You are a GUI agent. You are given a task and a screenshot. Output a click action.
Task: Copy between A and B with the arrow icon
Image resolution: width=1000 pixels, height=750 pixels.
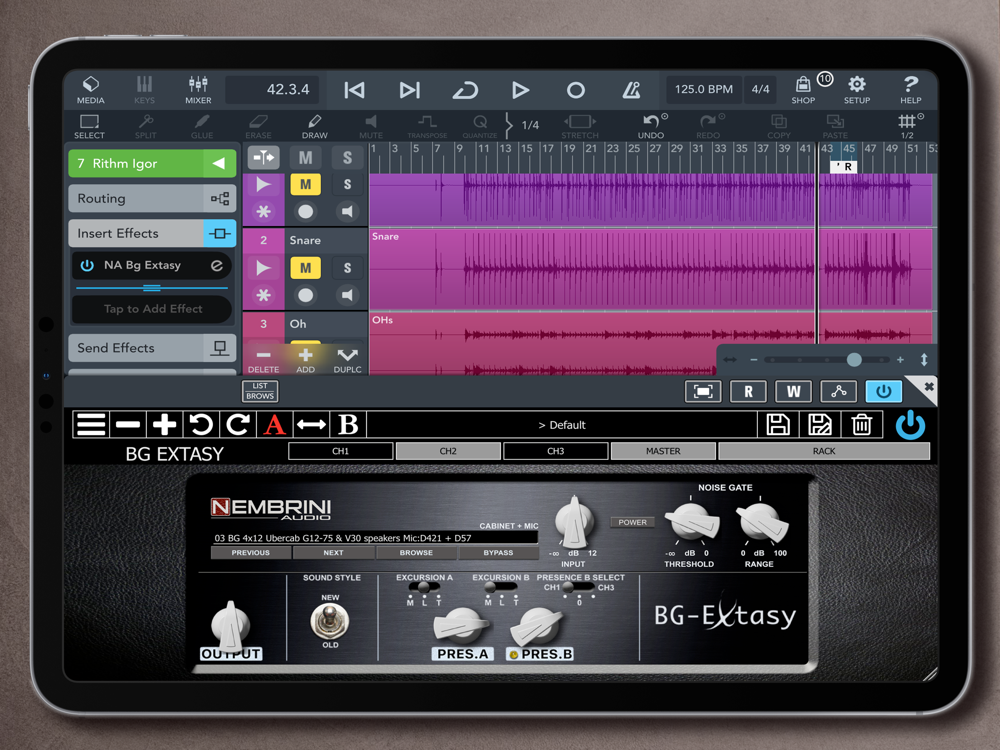coord(311,425)
